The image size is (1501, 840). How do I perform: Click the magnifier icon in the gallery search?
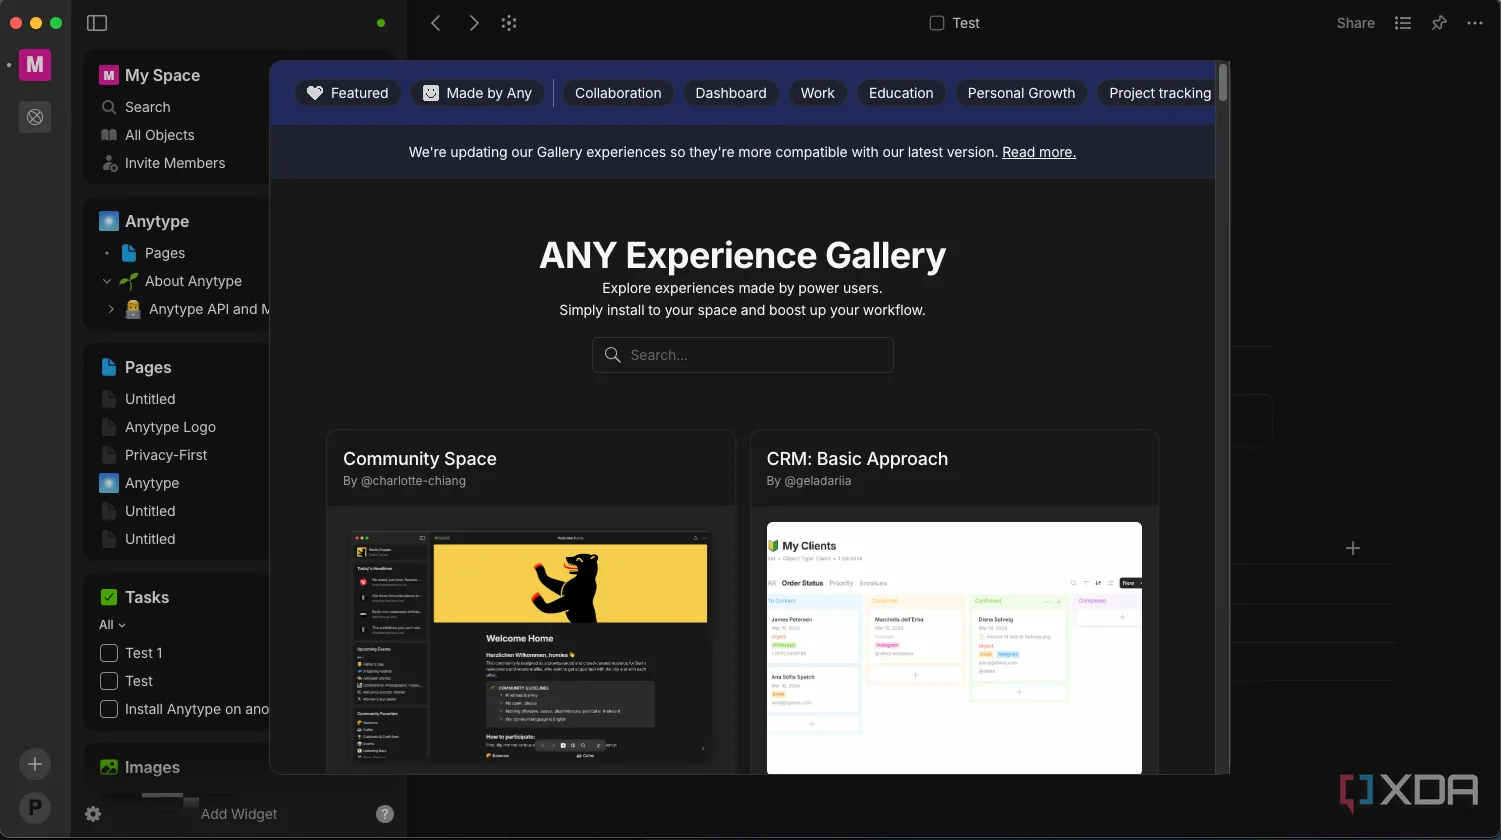point(613,355)
